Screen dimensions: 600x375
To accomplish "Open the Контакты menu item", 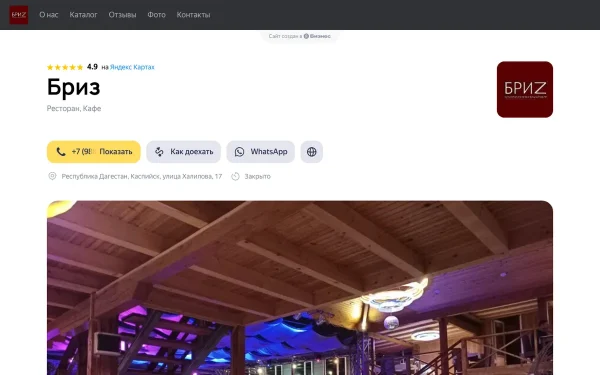I will click(193, 15).
